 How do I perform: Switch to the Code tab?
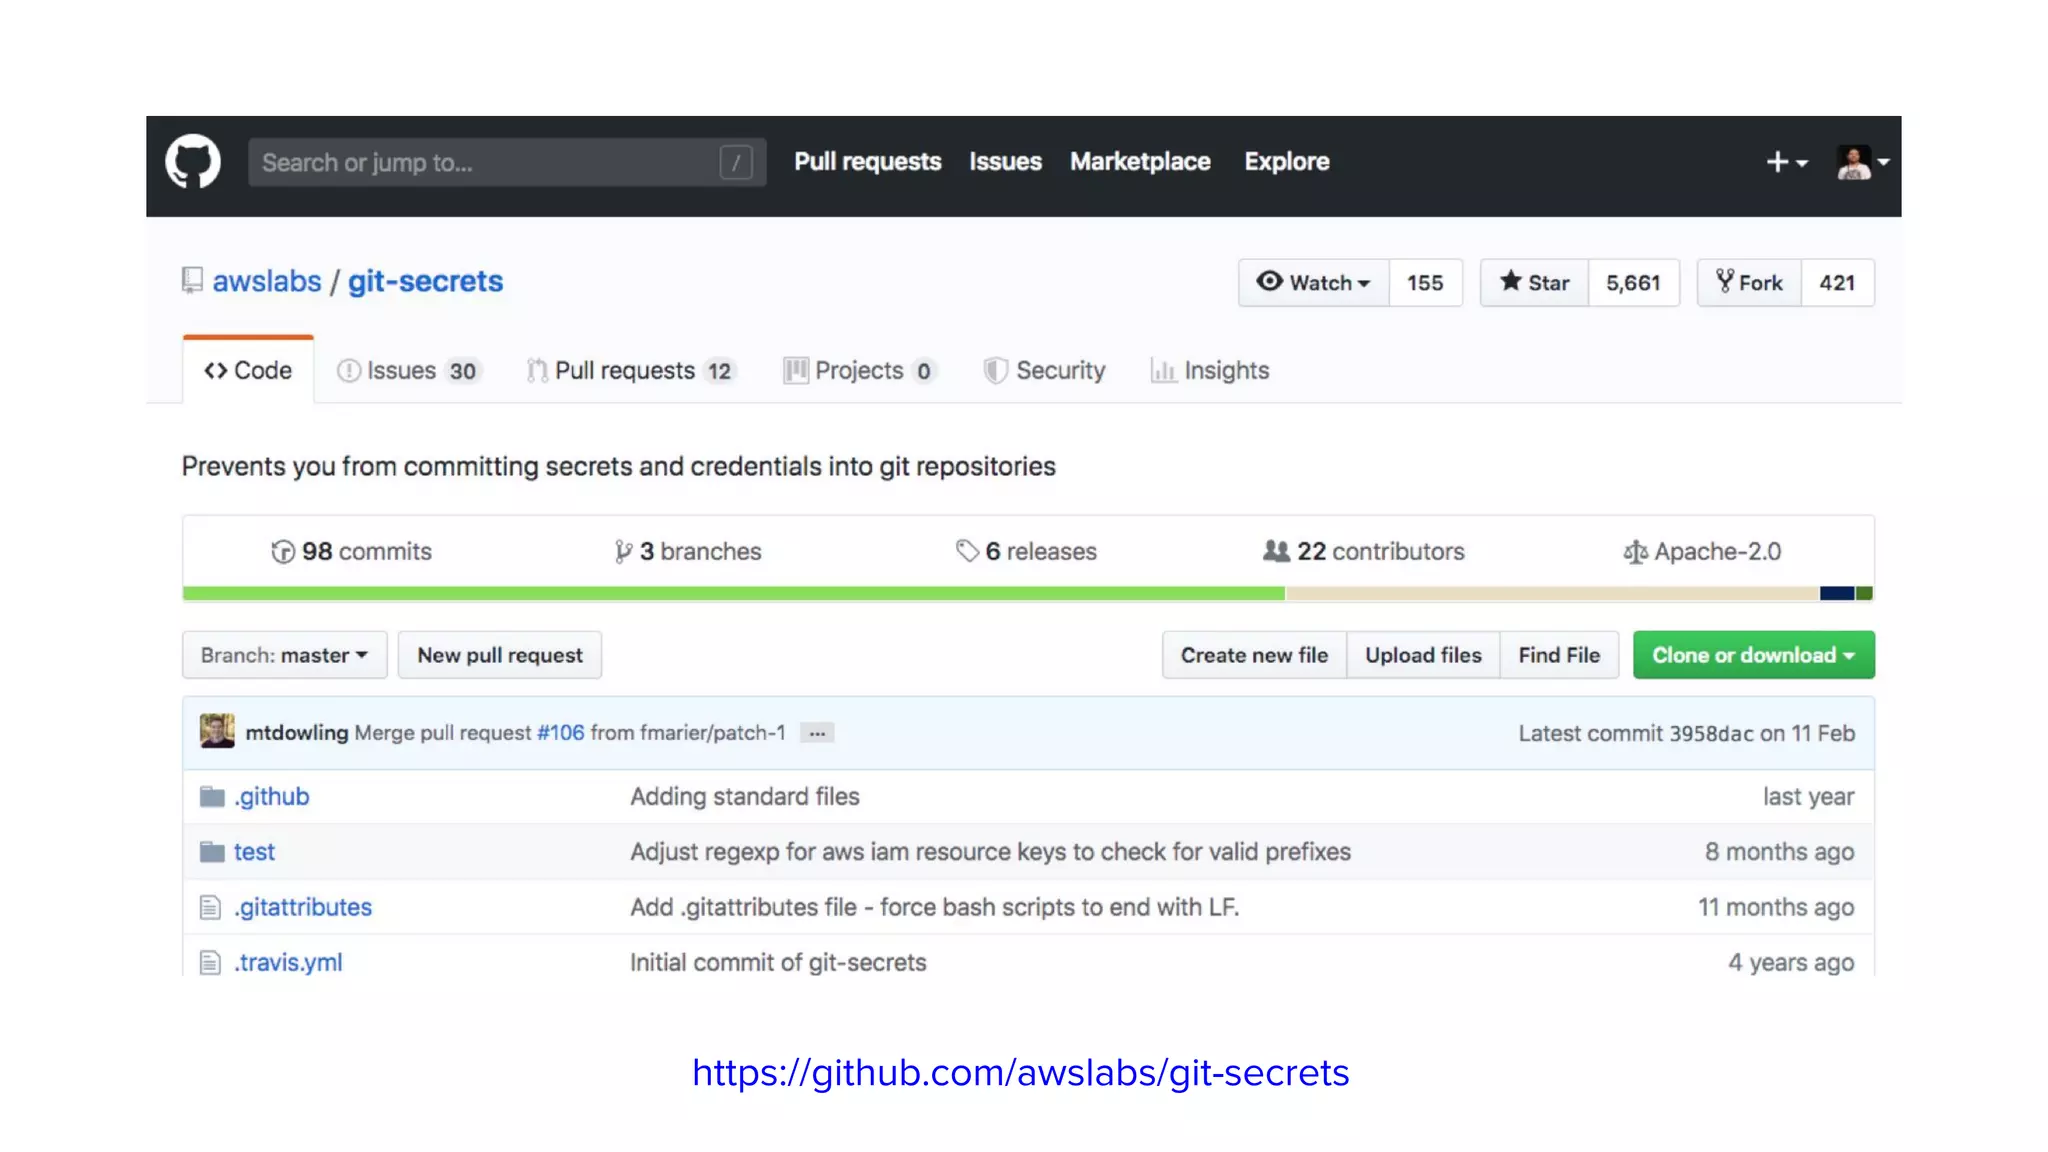pos(248,370)
